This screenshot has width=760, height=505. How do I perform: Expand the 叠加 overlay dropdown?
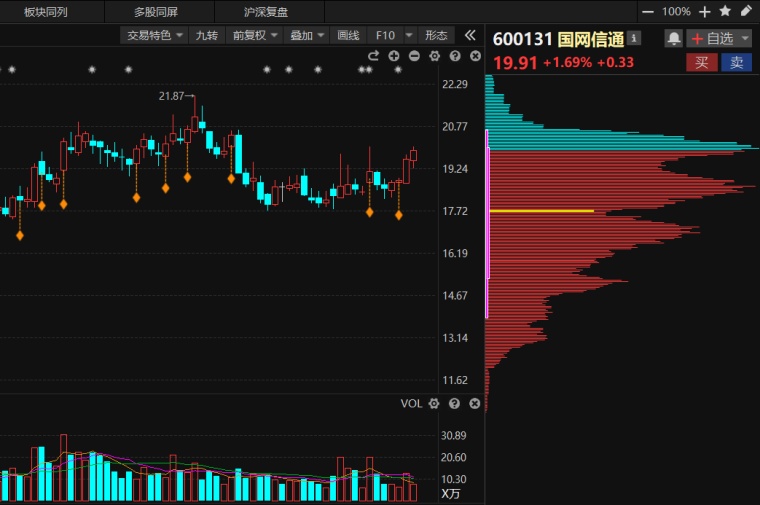click(x=307, y=35)
